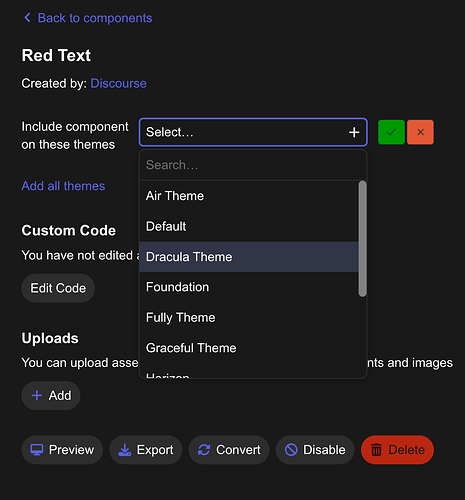465x500 pixels.
Task: Choose Dracula Theme from the list
Action: 249,257
